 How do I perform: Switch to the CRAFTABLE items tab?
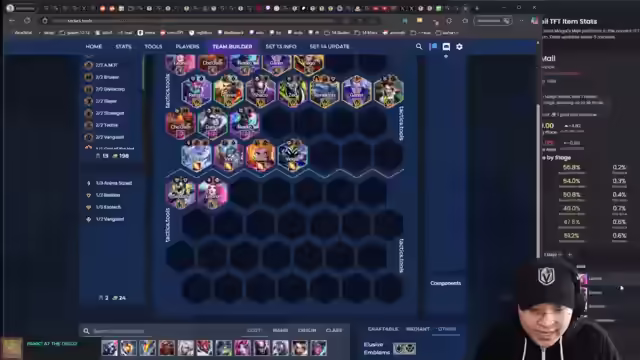point(382,329)
